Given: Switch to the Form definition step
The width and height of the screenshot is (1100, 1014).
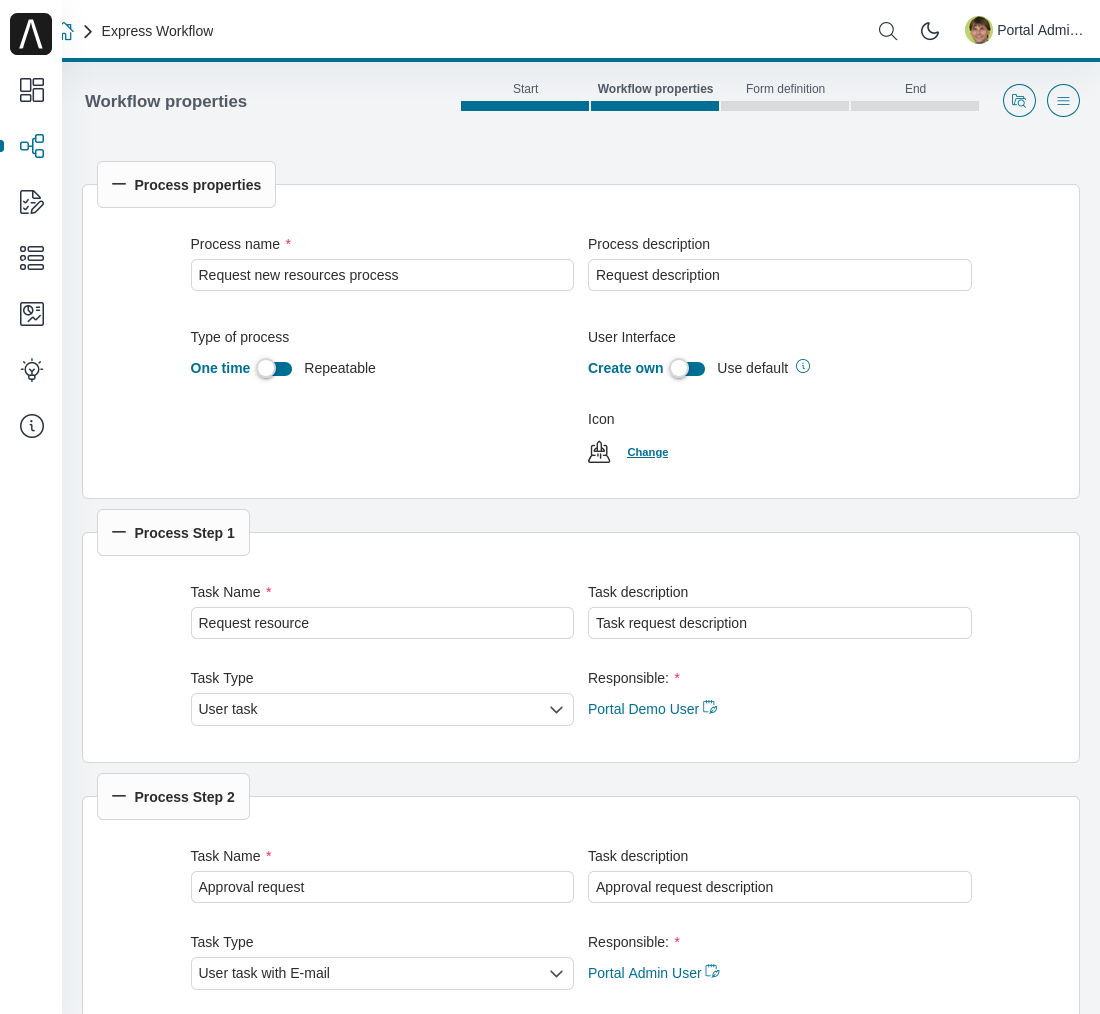Looking at the screenshot, I should [x=785, y=89].
